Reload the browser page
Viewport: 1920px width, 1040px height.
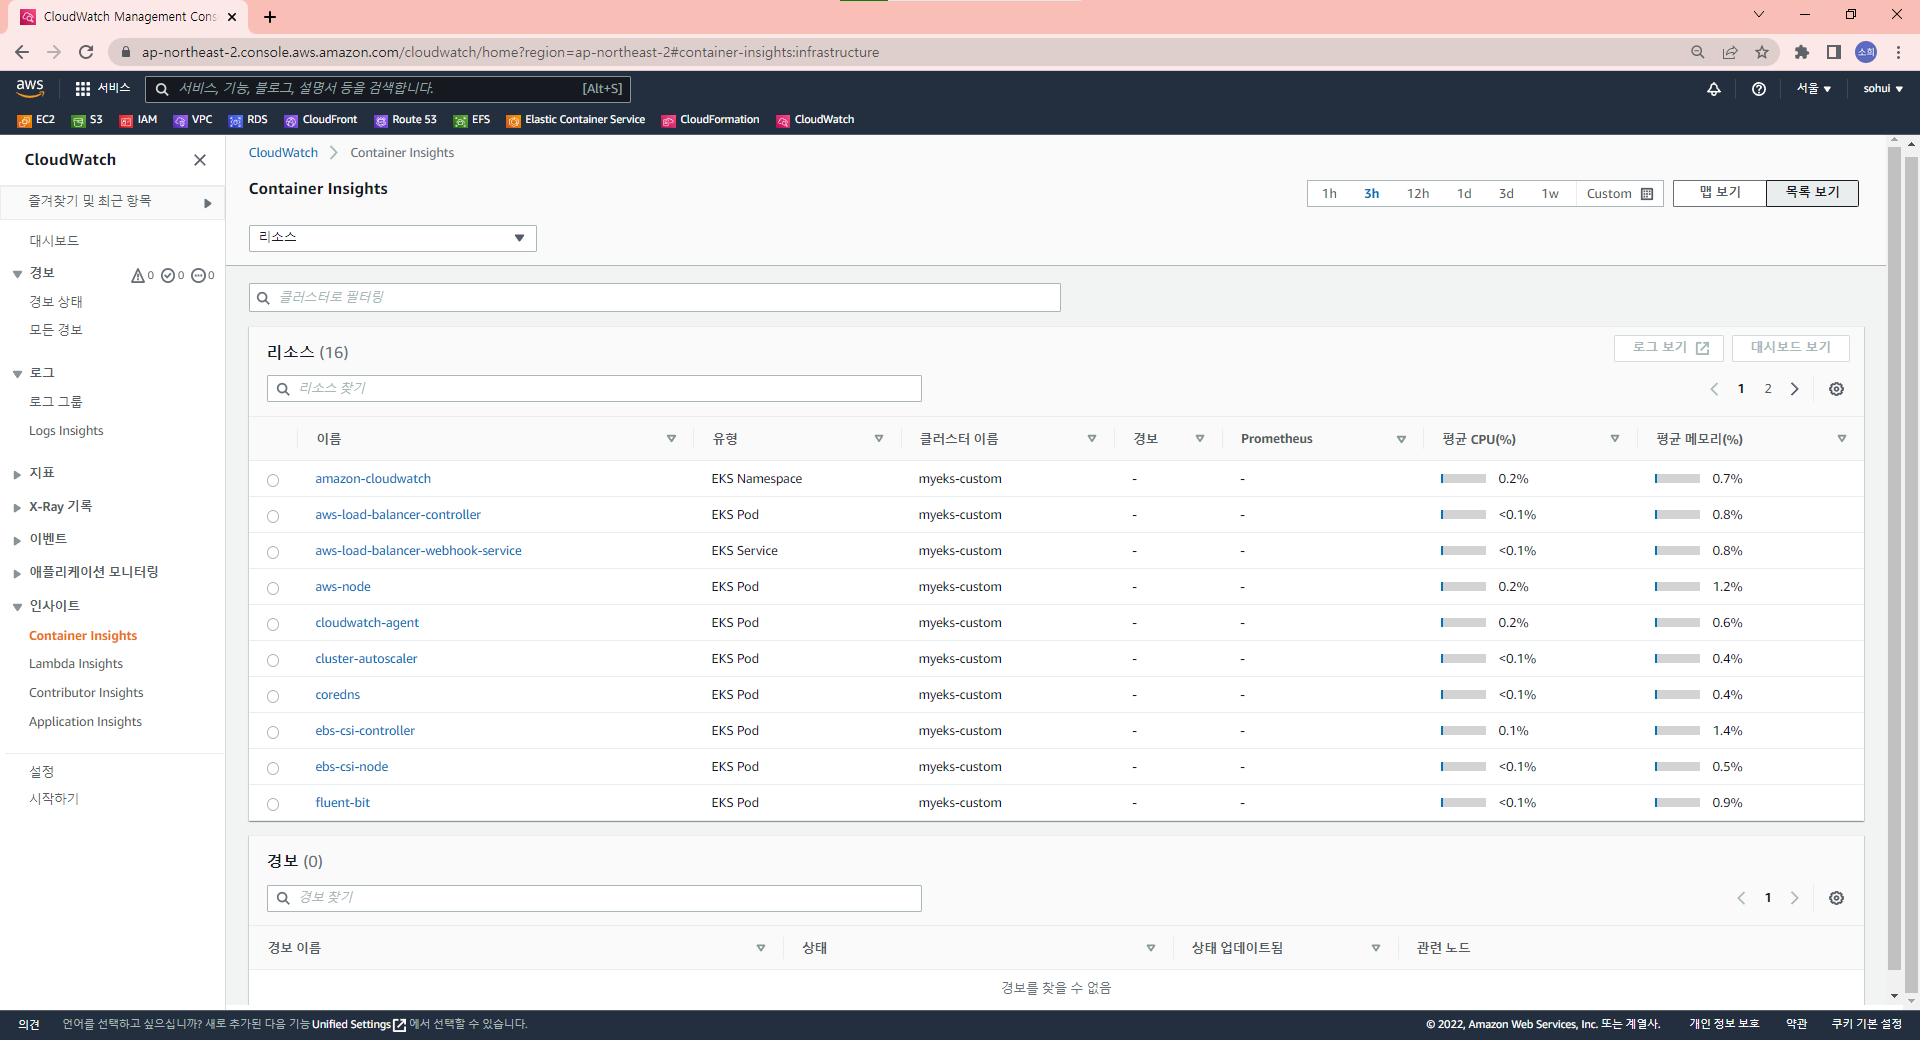[x=86, y=52]
